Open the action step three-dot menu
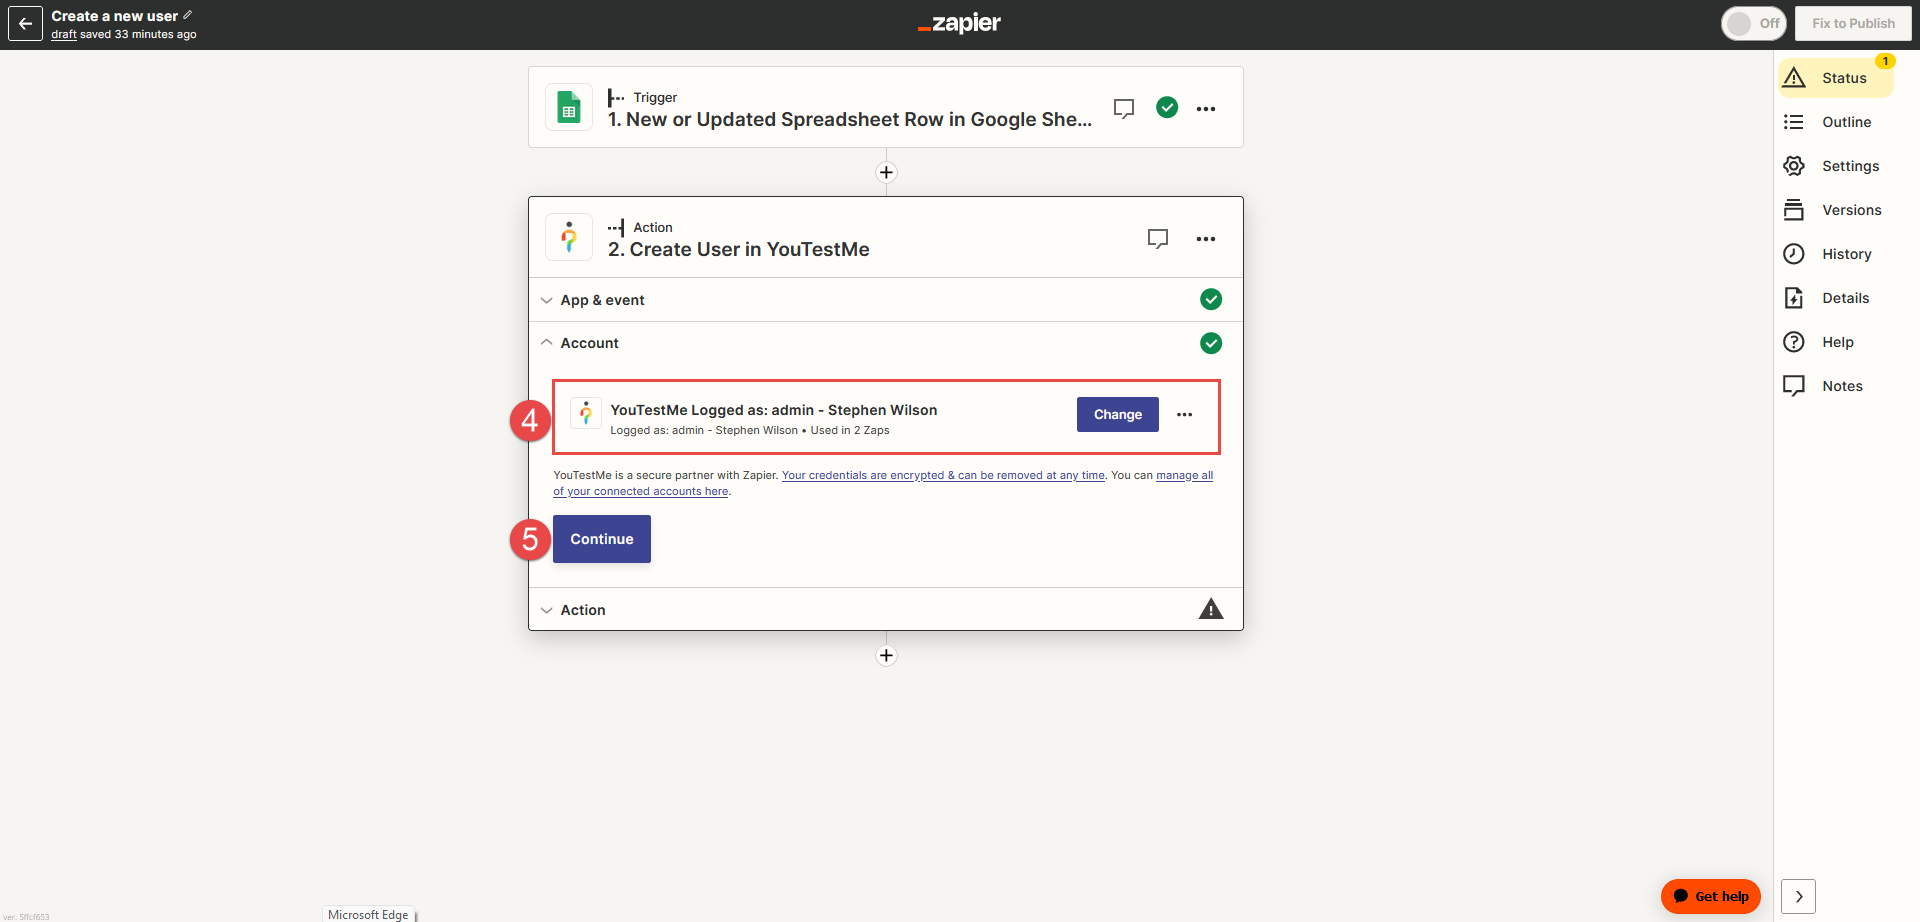 pyautogui.click(x=1206, y=238)
